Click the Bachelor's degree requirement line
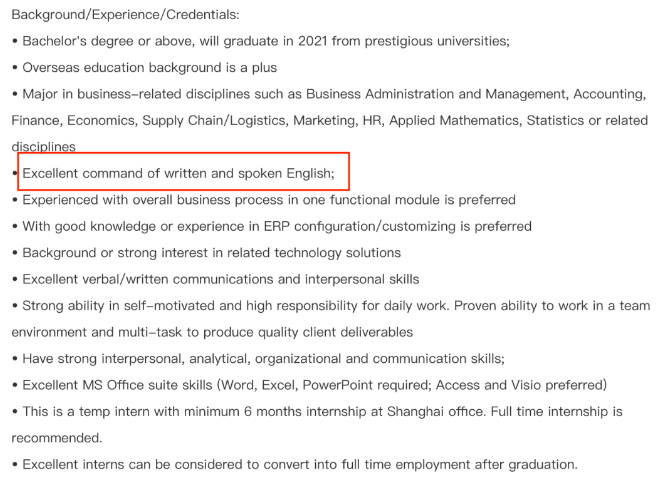The image size is (657, 484). pyautogui.click(x=261, y=41)
